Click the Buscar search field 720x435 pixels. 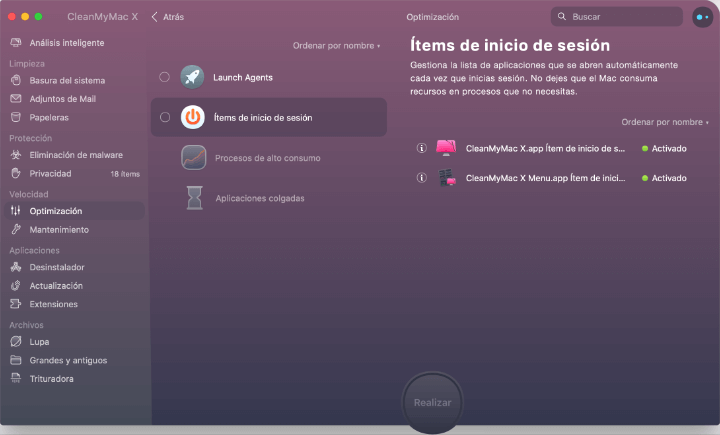(x=617, y=17)
